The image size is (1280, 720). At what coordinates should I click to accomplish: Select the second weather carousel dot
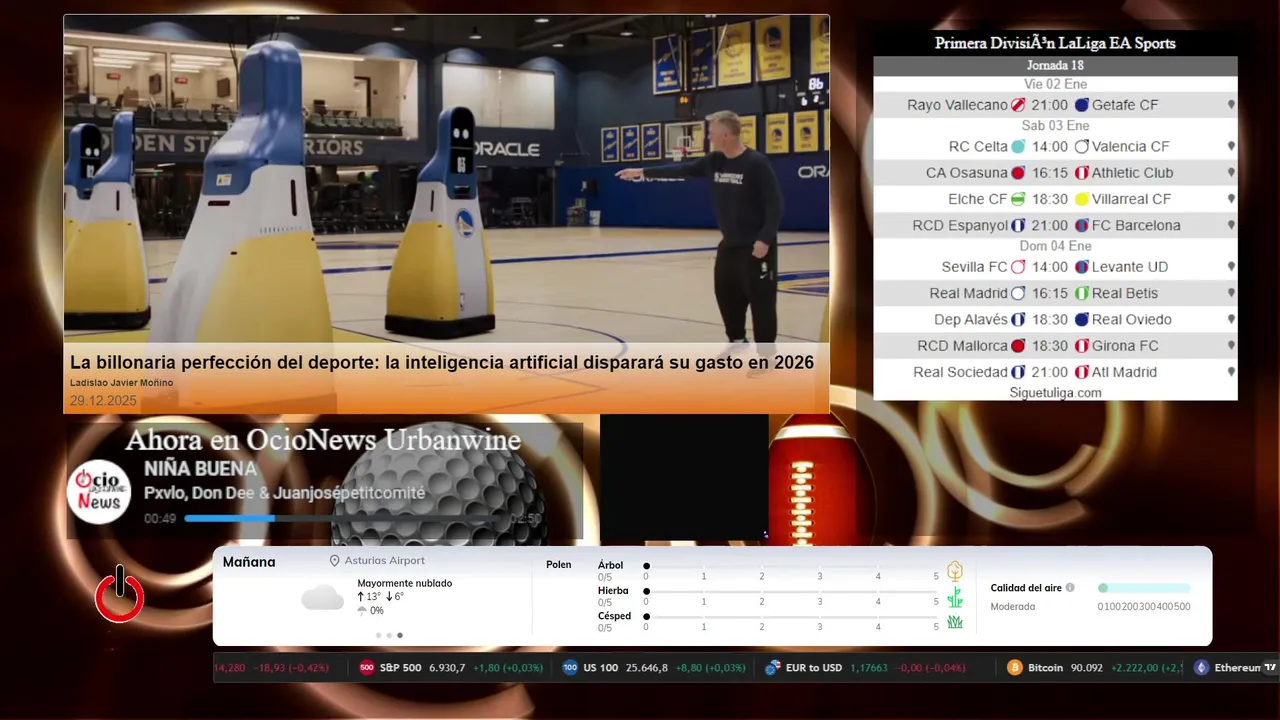389,635
